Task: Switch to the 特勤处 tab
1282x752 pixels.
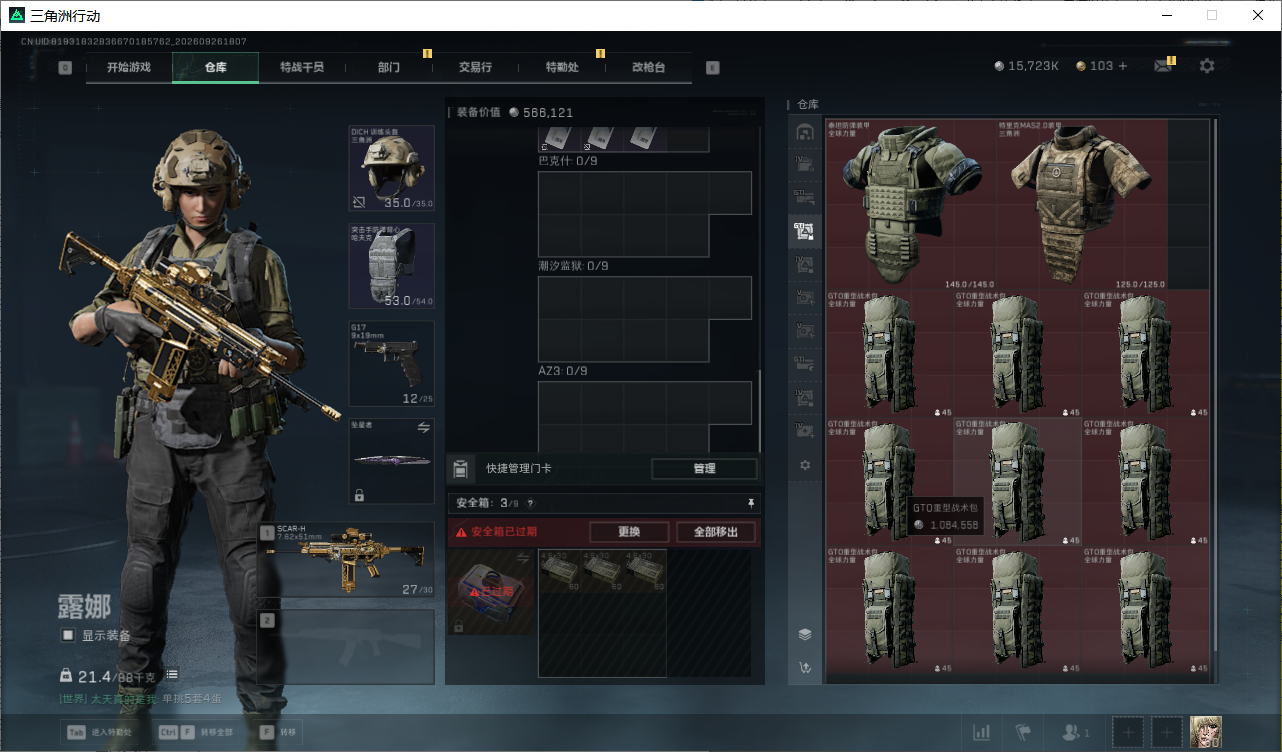Action: [x=562, y=67]
